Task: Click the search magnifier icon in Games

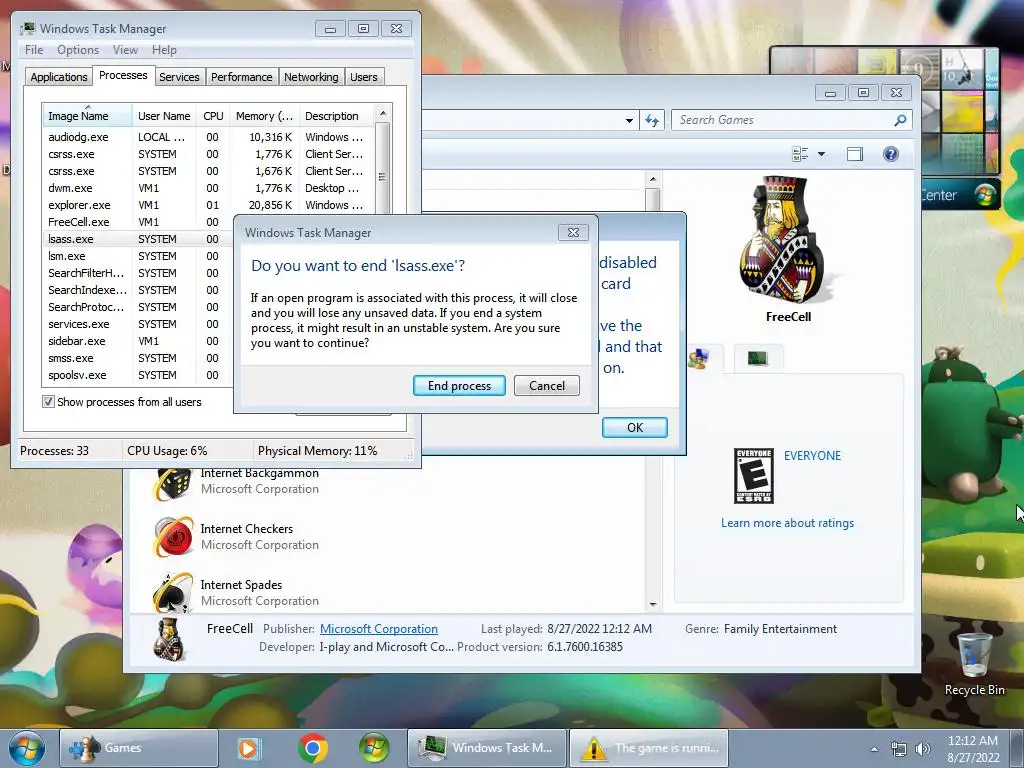Action: click(x=900, y=120)
